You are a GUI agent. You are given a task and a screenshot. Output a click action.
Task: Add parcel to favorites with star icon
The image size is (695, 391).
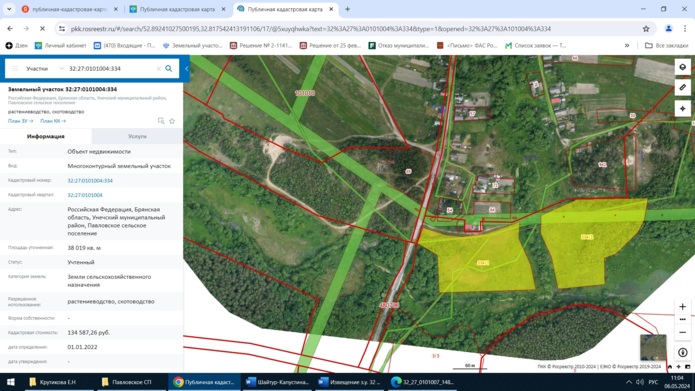coord(172,121)
